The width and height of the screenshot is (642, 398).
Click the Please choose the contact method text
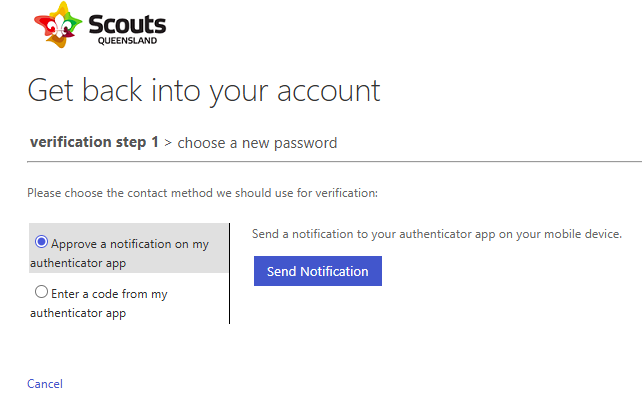[x=202, y=193]
